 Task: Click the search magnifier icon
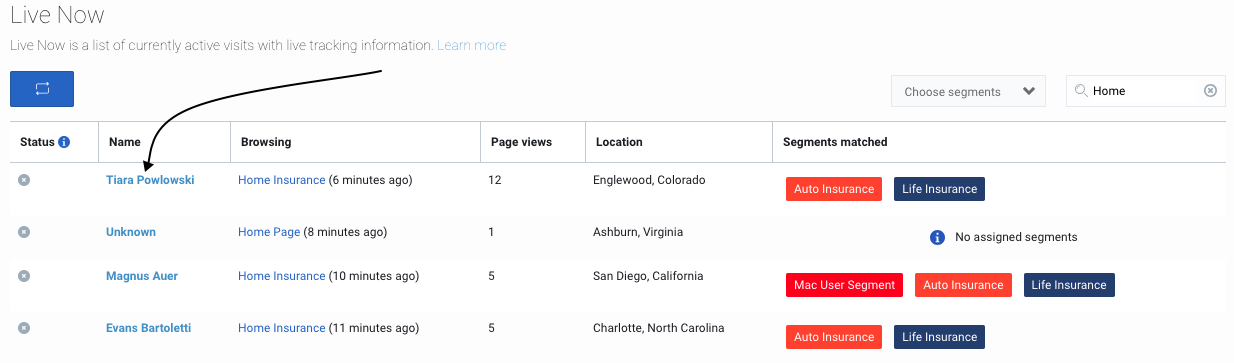(1081, 91)
